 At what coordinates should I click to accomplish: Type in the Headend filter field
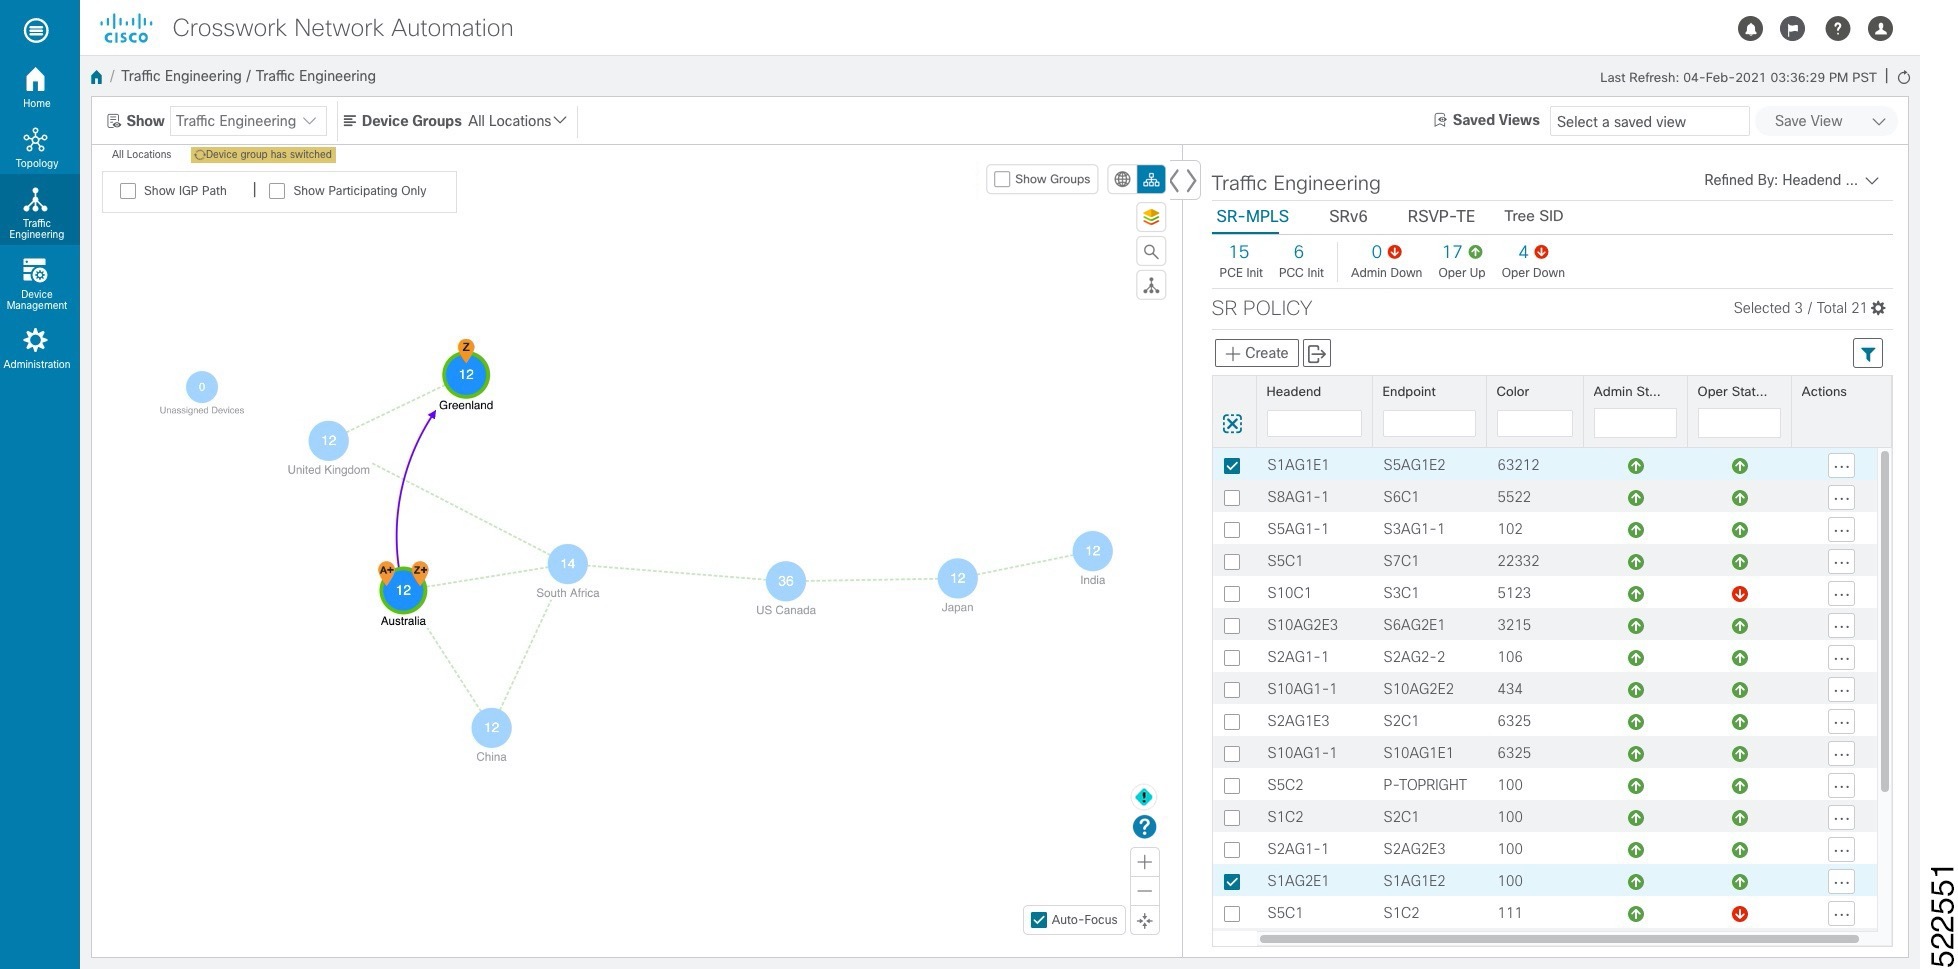(x=1313, y=423)
